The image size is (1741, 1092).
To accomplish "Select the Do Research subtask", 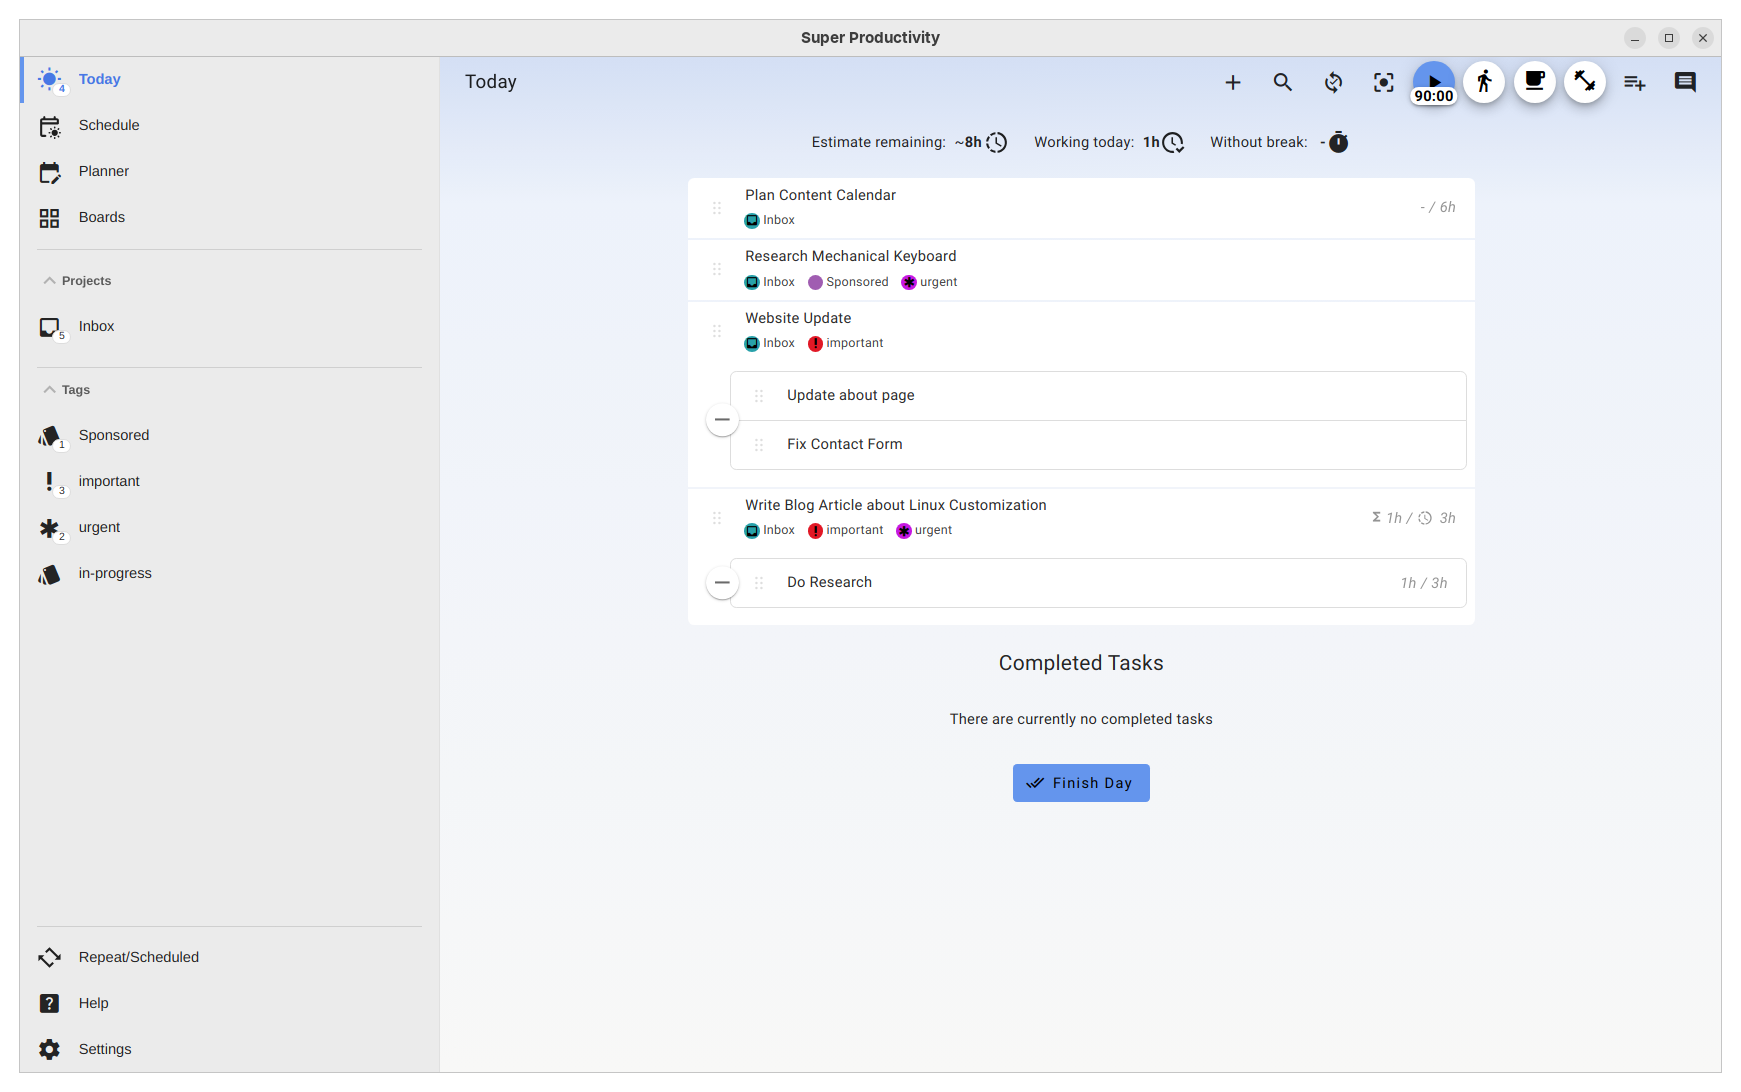I will click(1098, 583).
